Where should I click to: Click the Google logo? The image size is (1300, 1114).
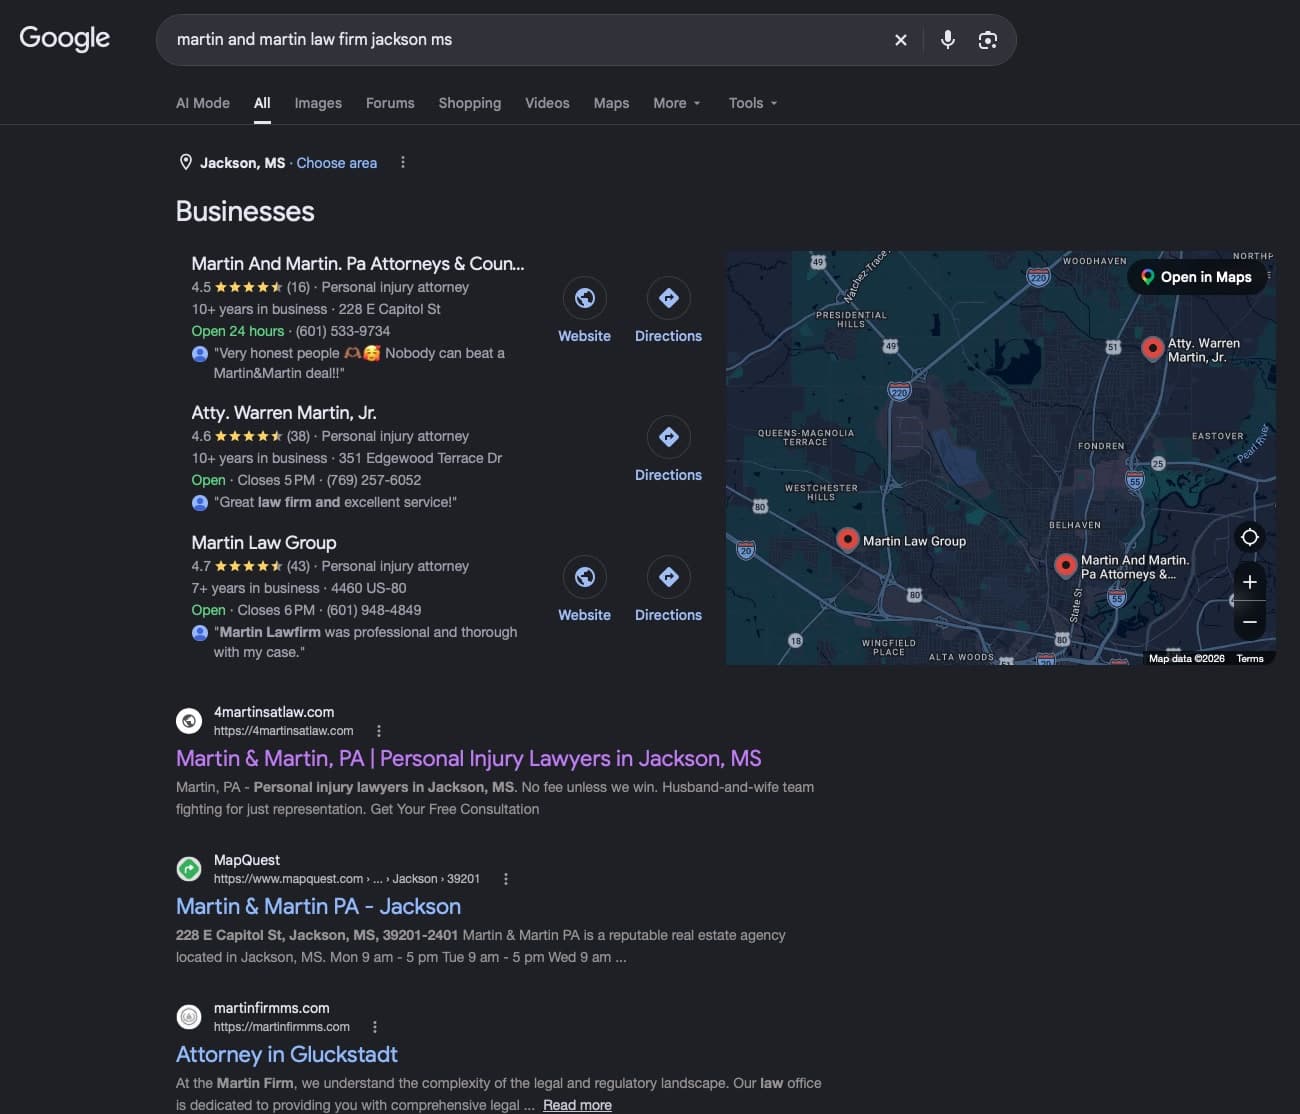65,38
